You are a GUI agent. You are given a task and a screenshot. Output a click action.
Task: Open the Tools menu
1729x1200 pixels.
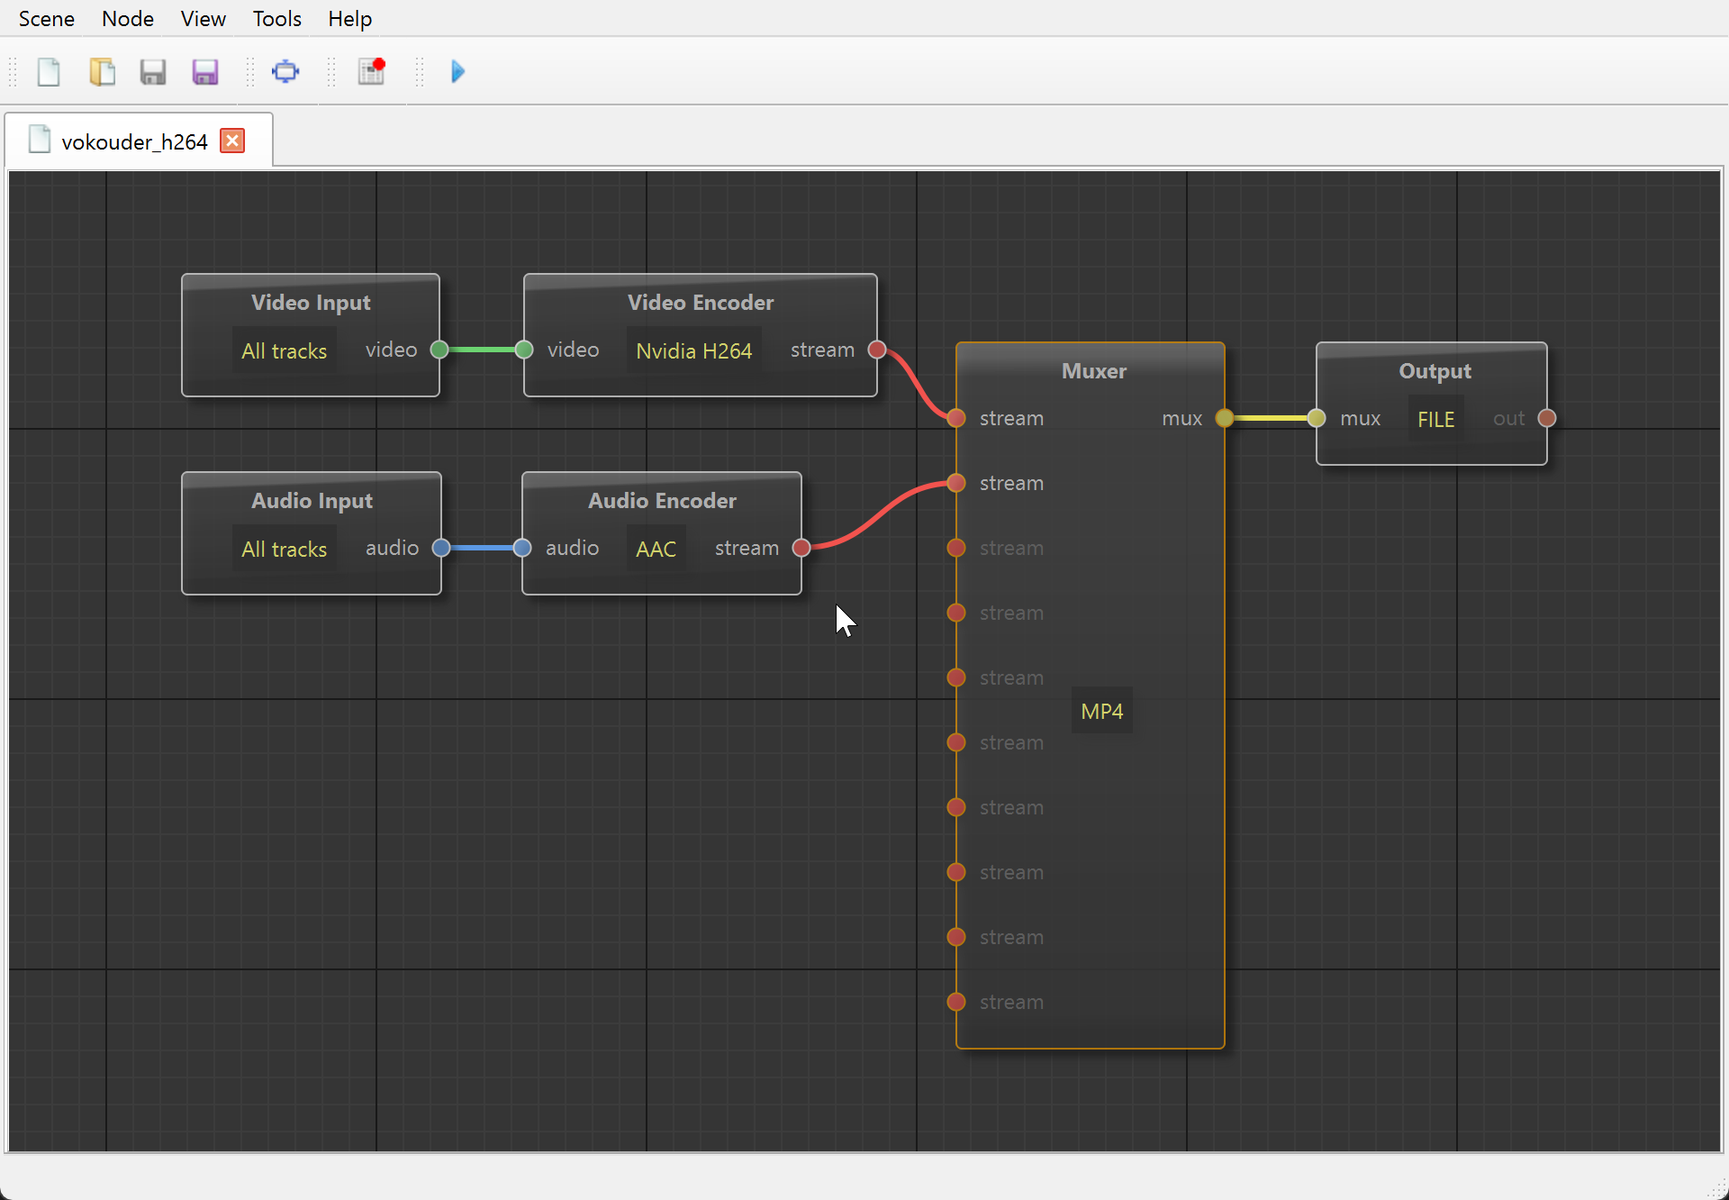click(277, 19)
